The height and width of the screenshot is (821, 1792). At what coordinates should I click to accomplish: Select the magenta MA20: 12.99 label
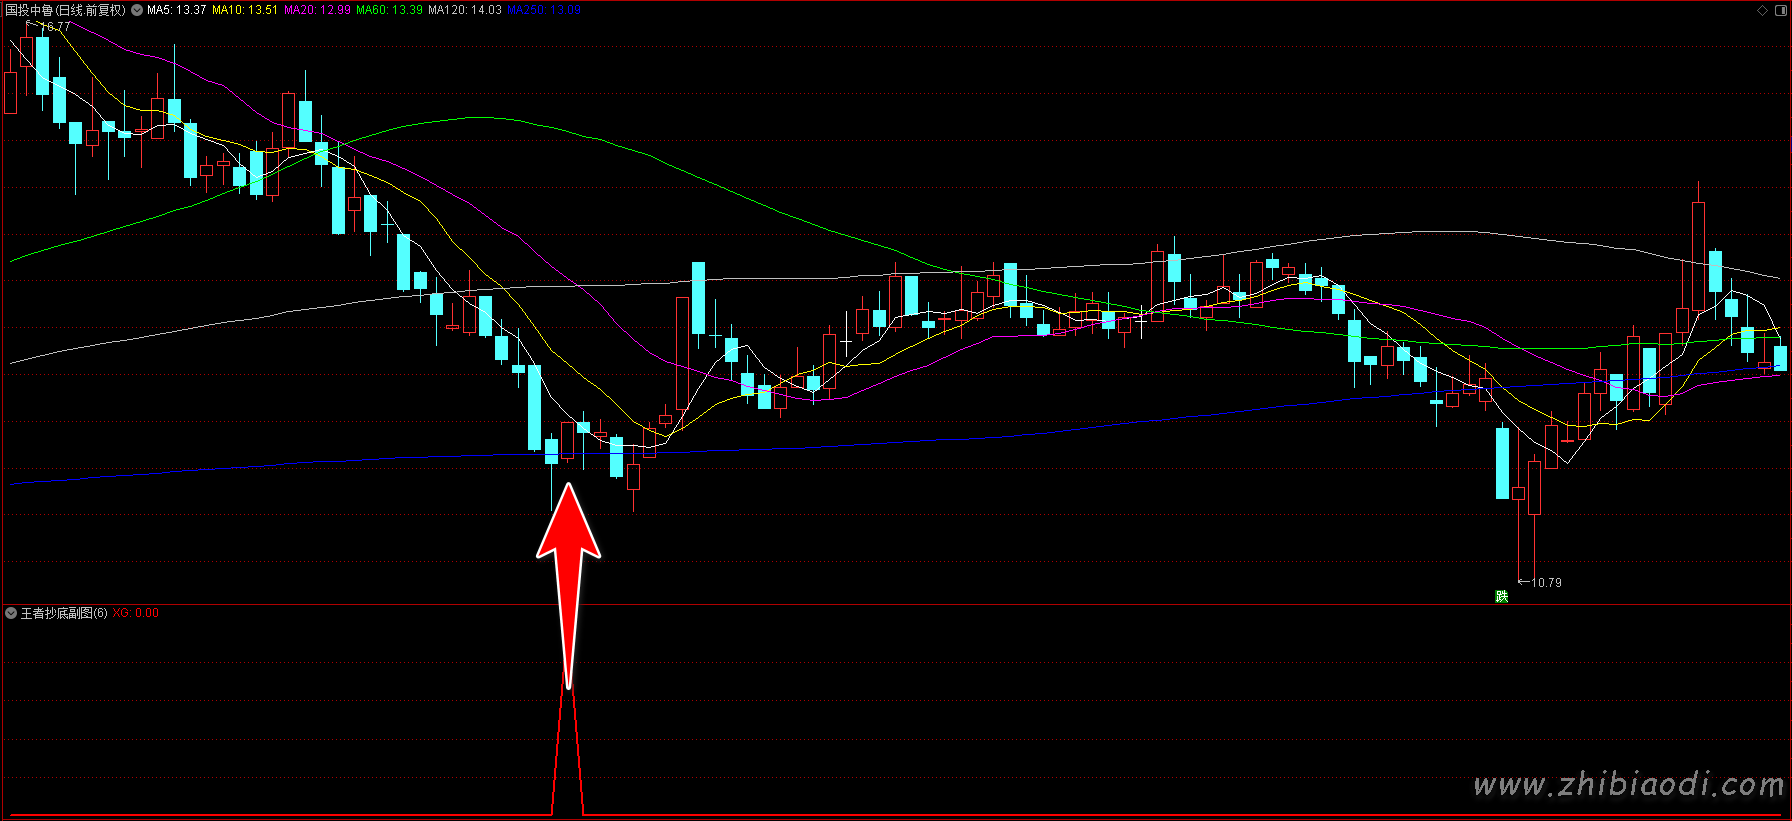pos(317,10)
